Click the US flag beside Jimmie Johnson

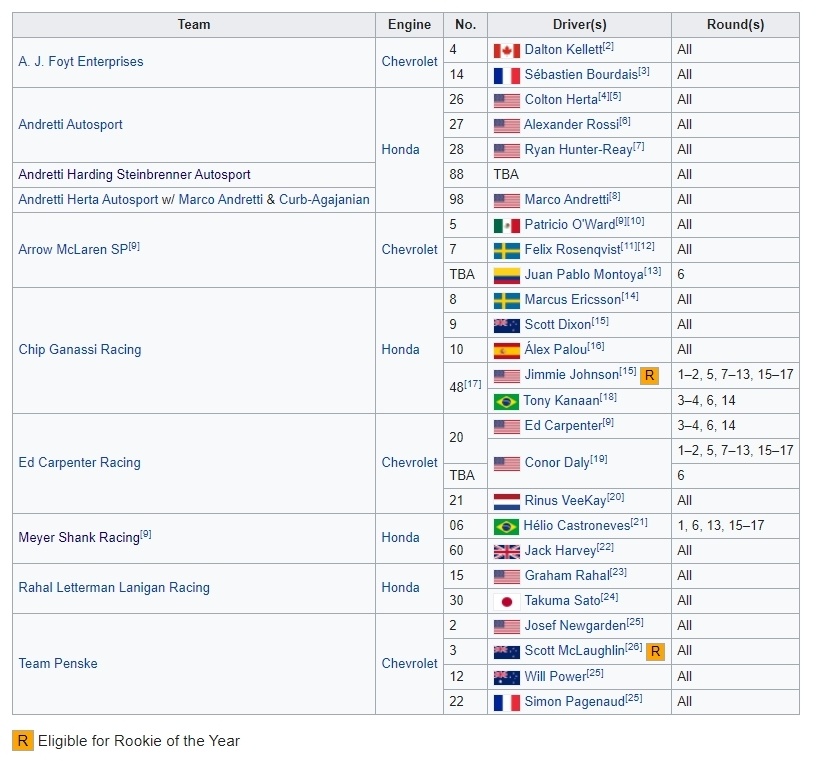[507, 376]
